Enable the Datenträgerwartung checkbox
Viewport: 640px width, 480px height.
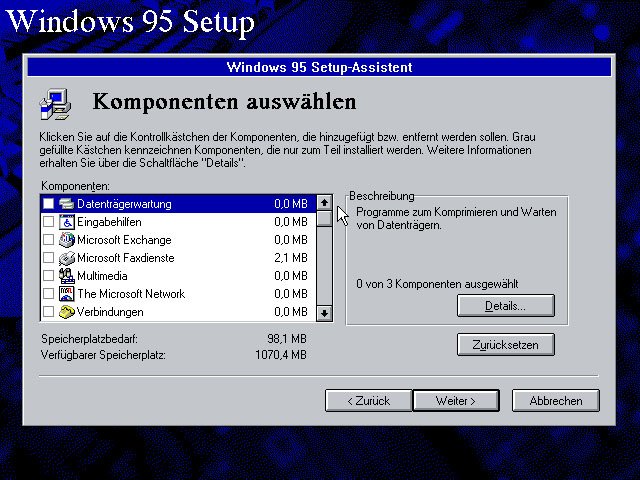48,204
